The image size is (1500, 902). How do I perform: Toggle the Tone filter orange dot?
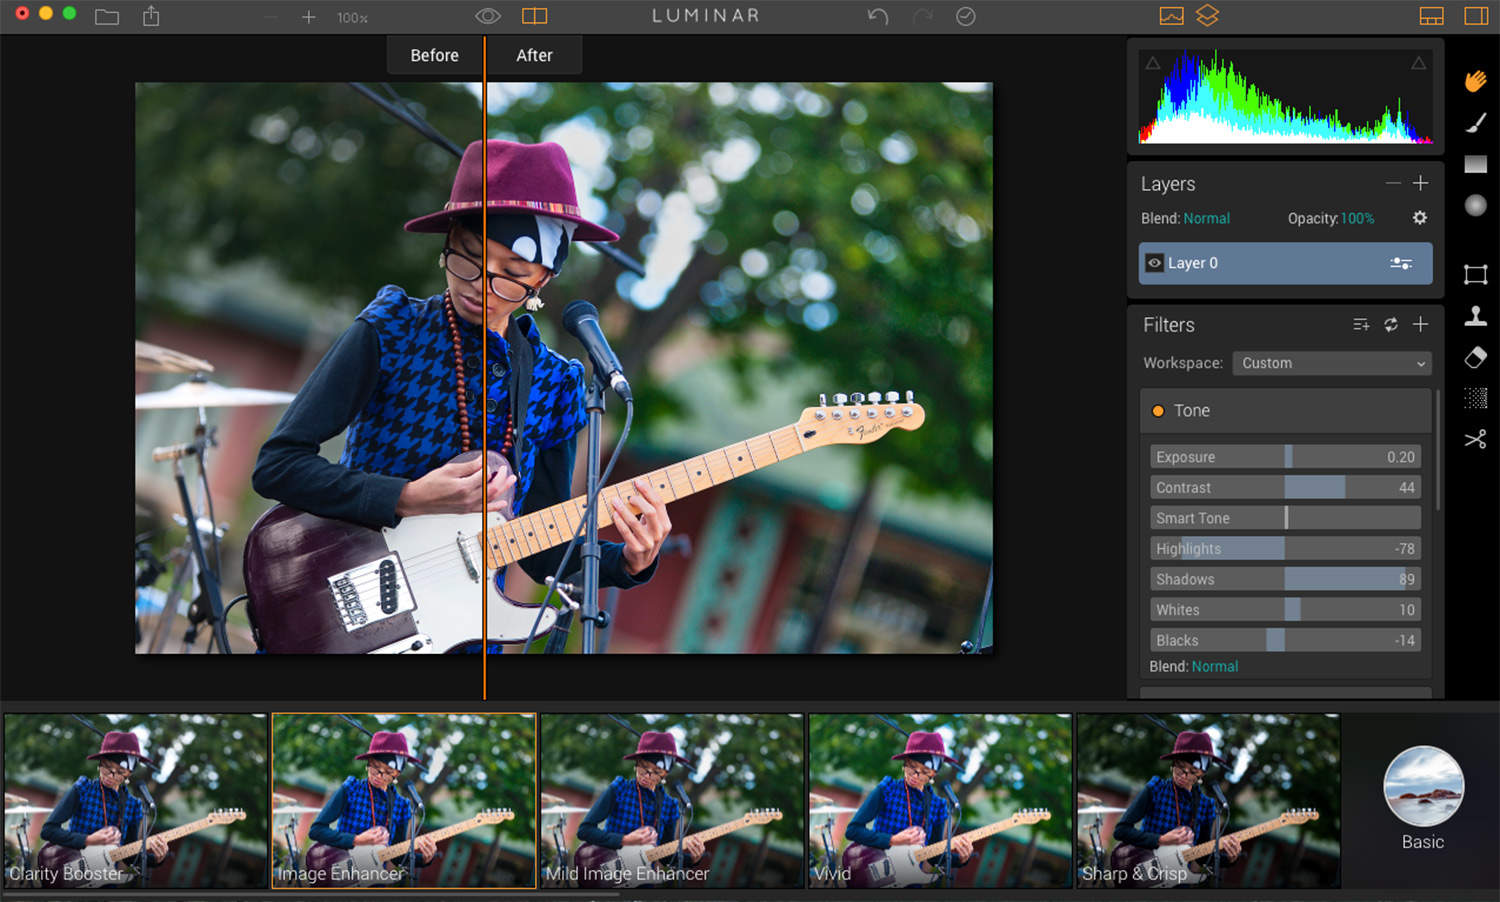[x=1158, y=411]
